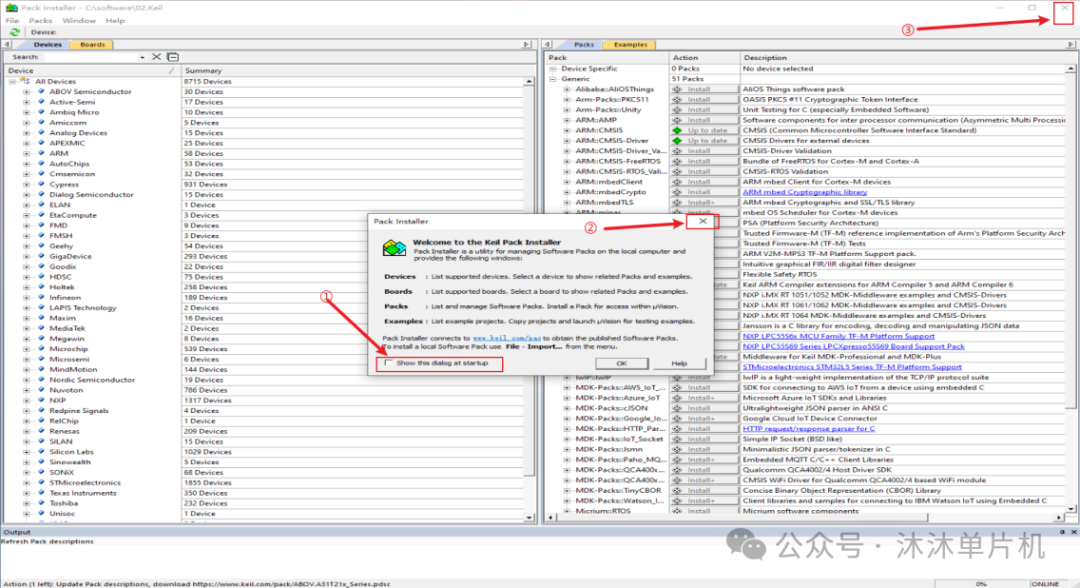Collapse the All Devices tree node

tap(12, 81)
